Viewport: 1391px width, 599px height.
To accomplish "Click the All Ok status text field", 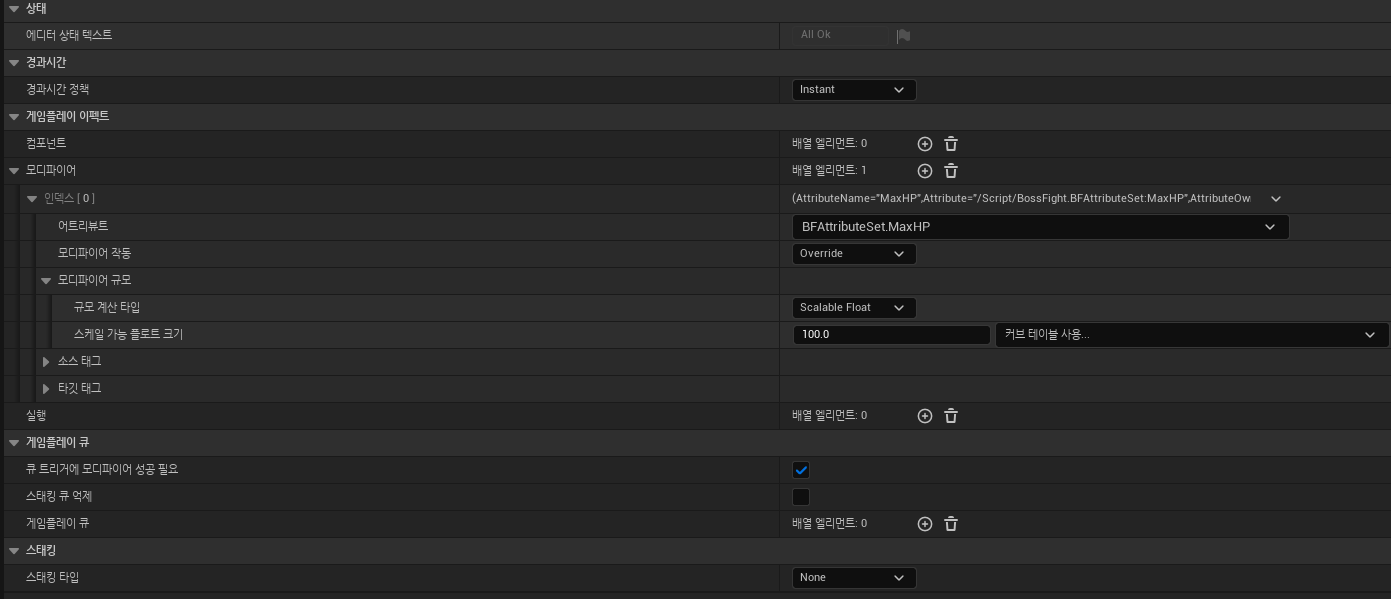I will tap(841, 35).
